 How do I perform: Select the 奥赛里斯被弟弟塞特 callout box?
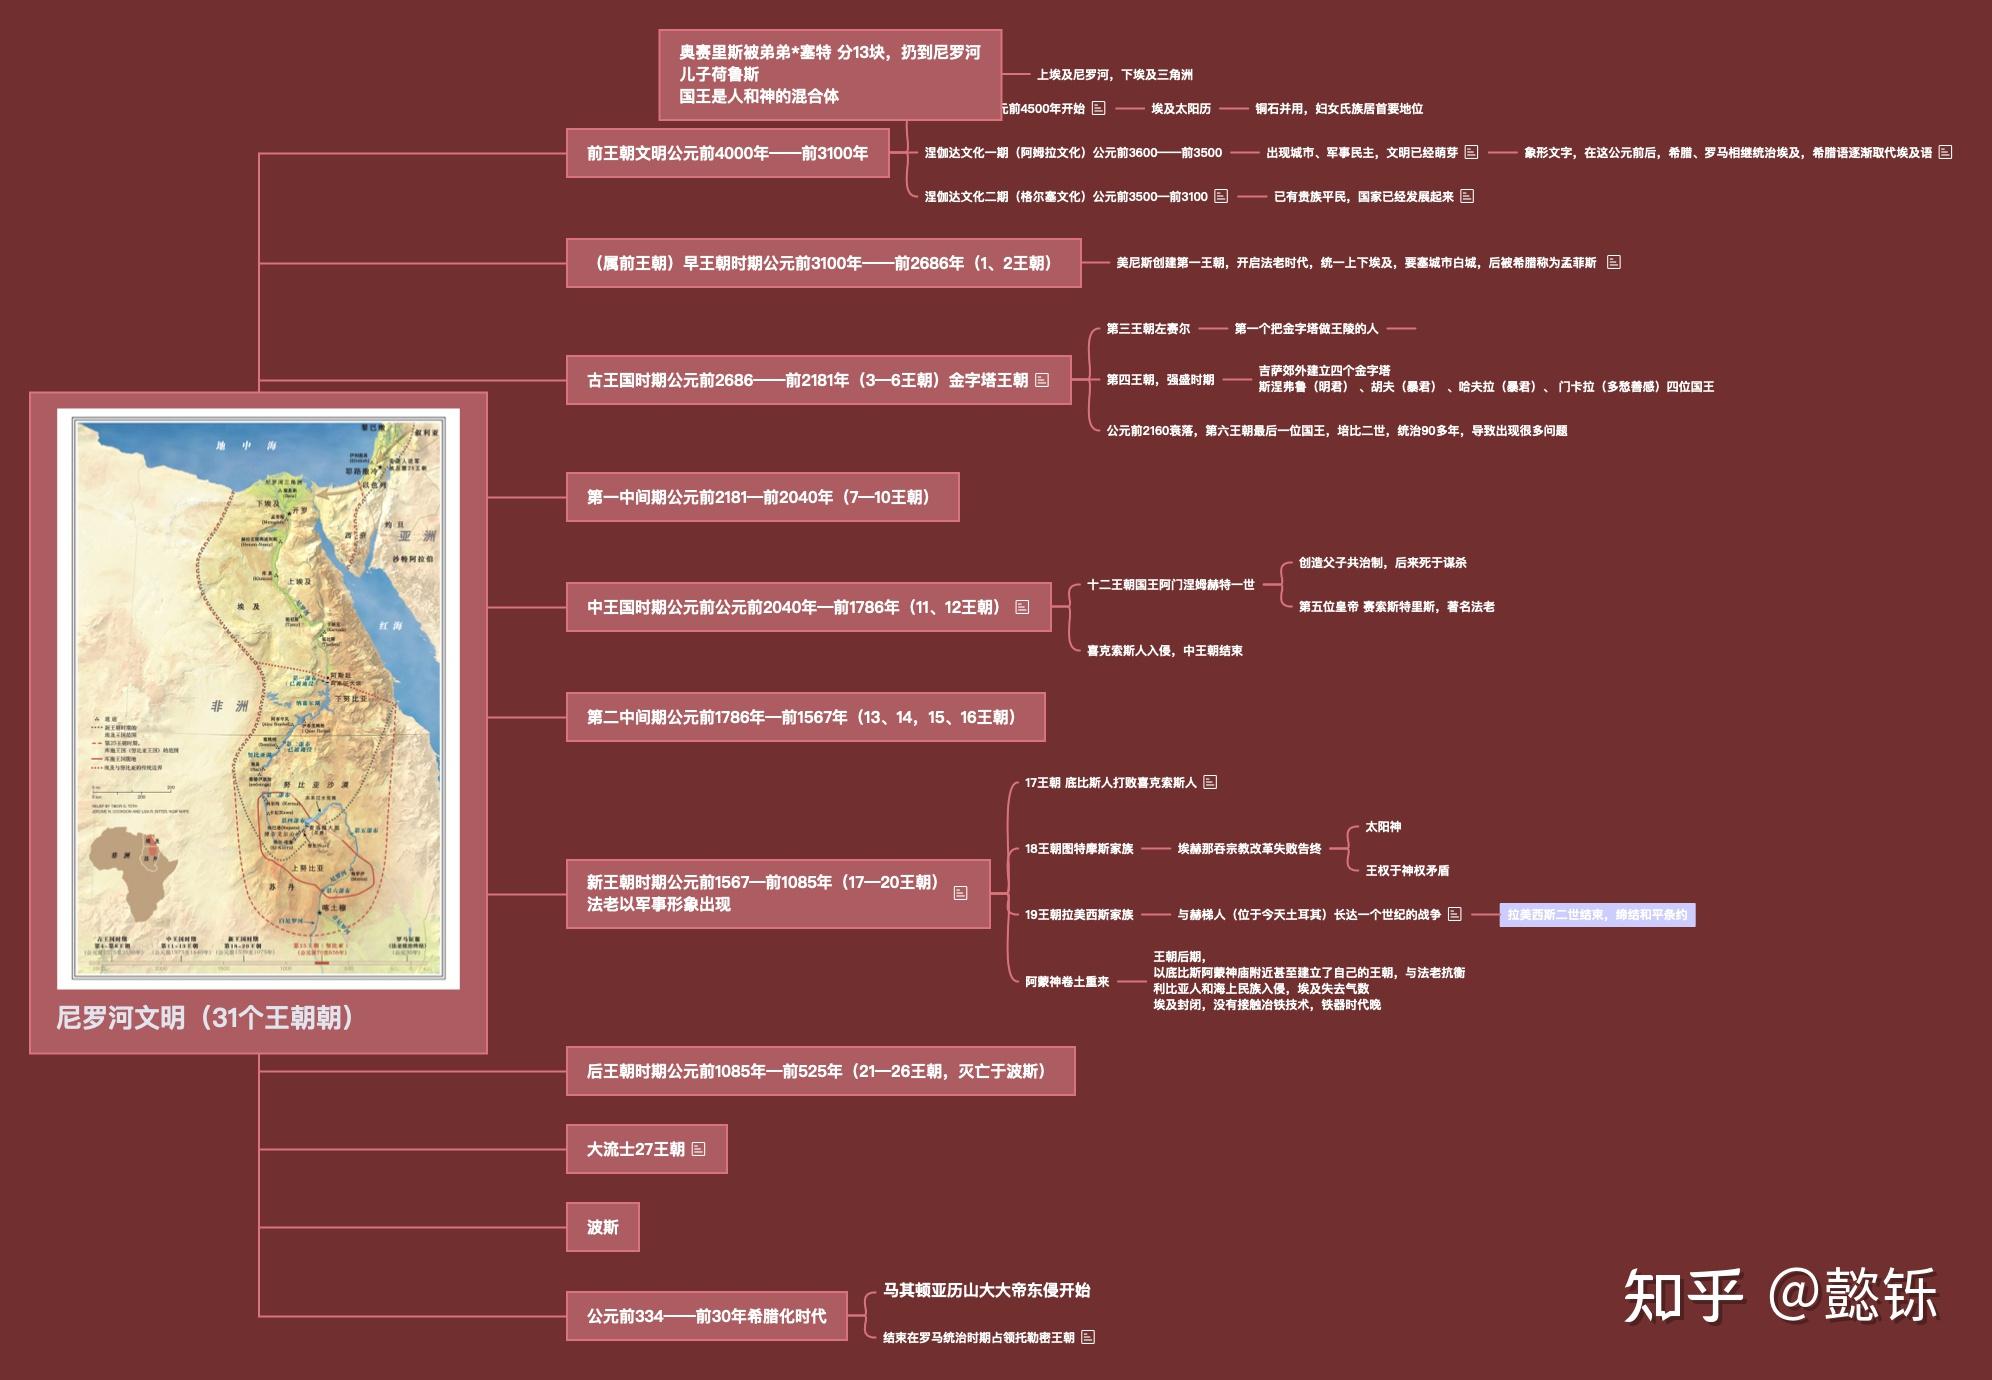coord(830,75)
